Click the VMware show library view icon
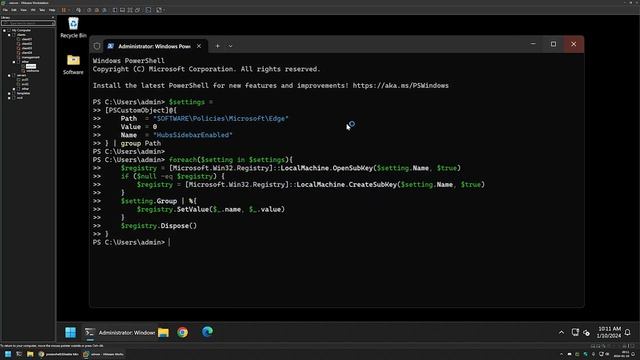The image size is (640, 360). pyautogui.click(x=115, y=10)
